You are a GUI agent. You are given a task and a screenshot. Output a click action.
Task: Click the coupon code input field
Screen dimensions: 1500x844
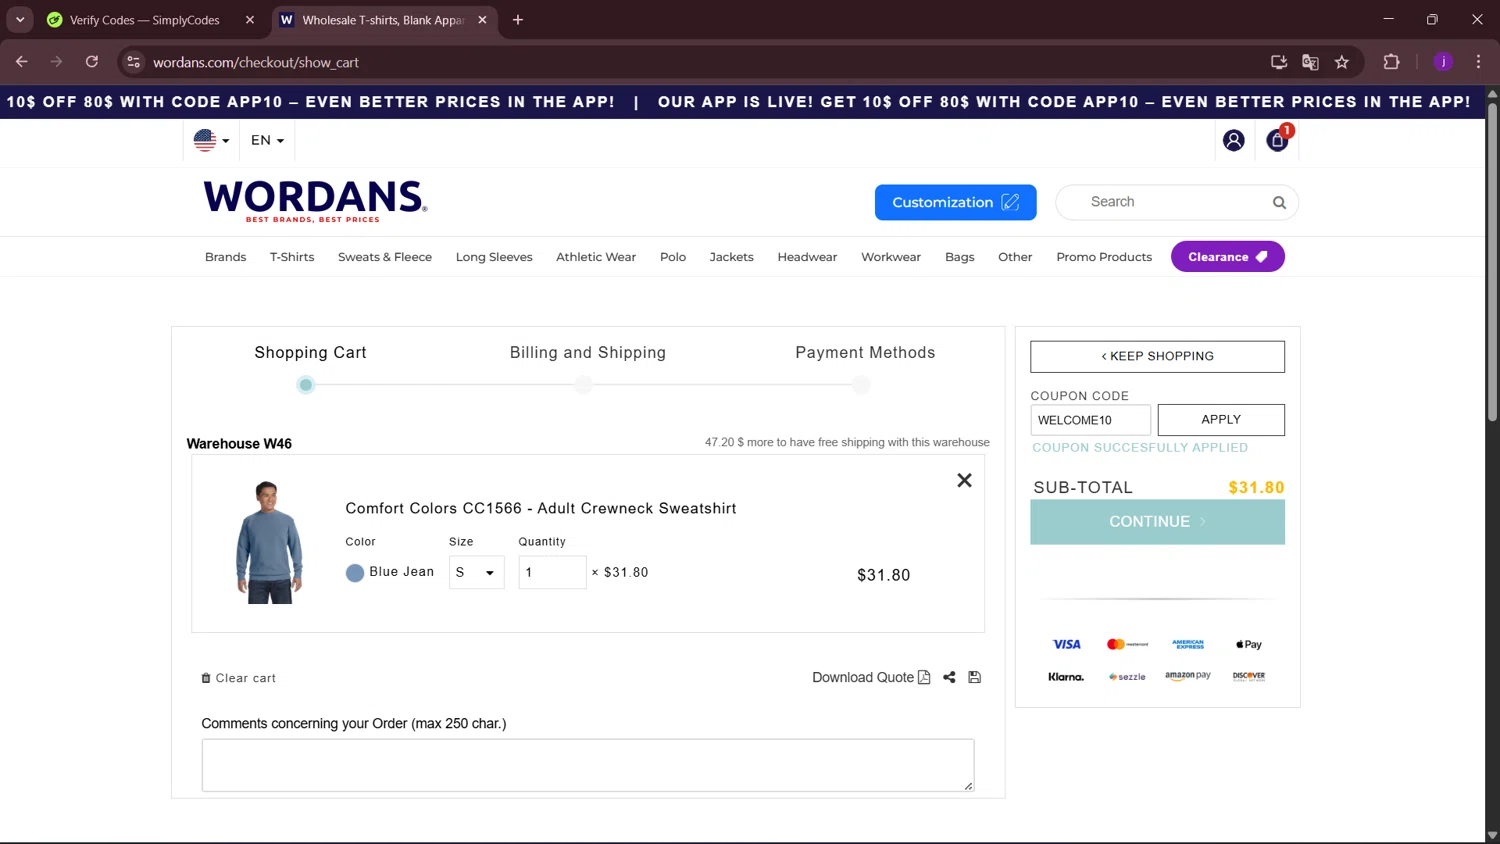pyautogui.click(x=1090, y=420)
